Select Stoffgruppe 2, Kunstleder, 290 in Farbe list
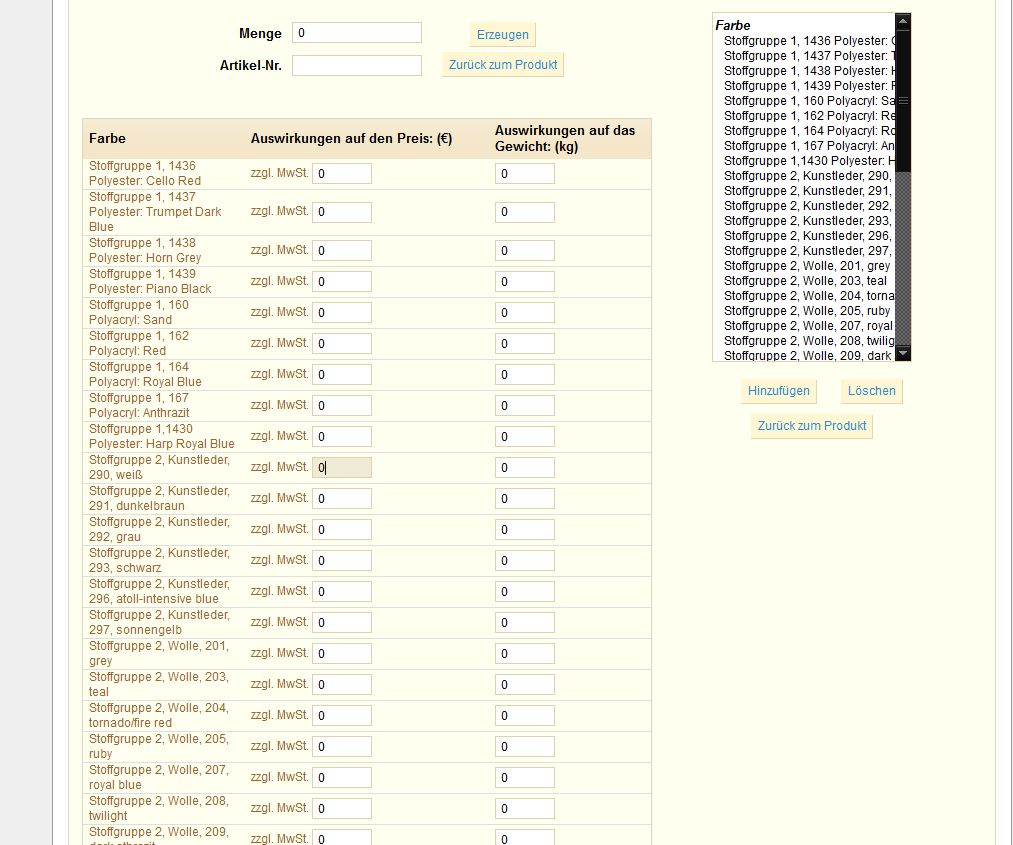1013x845 pixels. tap(809, 176)
